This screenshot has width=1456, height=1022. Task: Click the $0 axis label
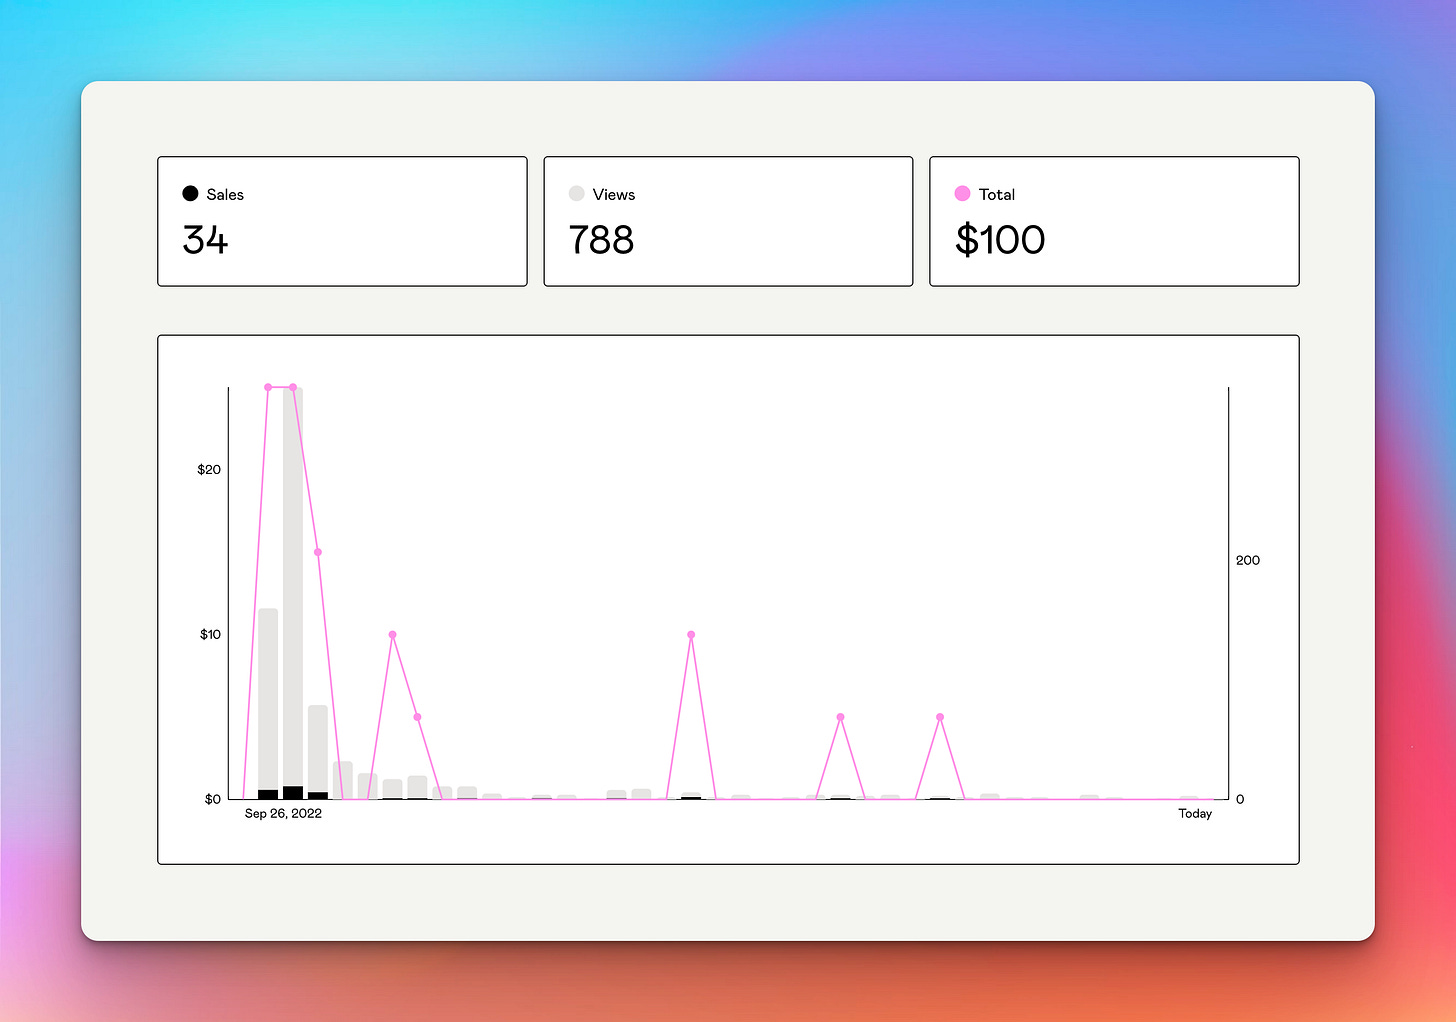(x=212, y=799)
